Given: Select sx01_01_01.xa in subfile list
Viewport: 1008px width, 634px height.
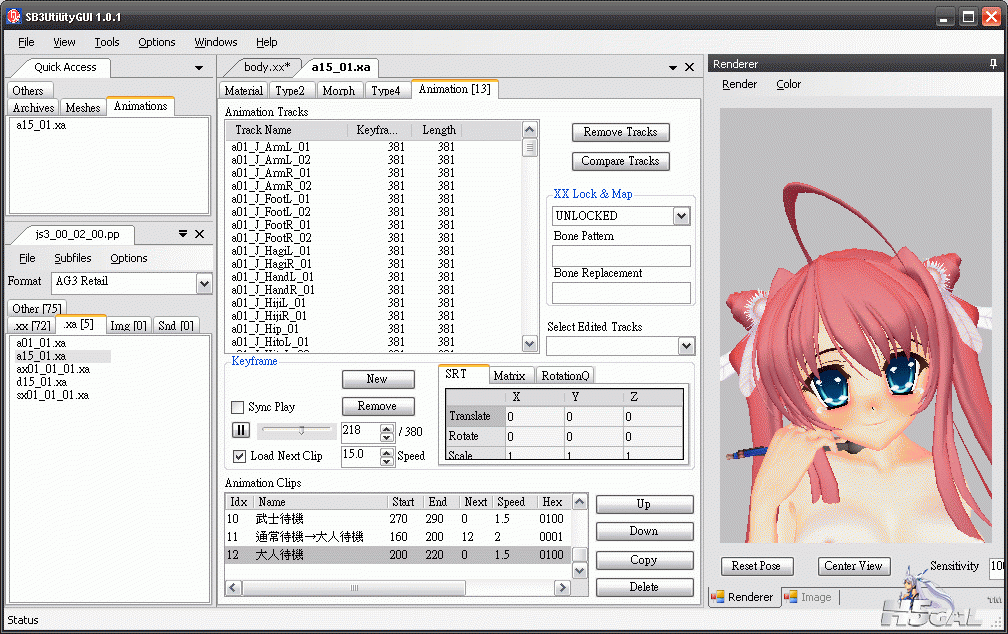Looking at the screenshot, I should point(53,395).
